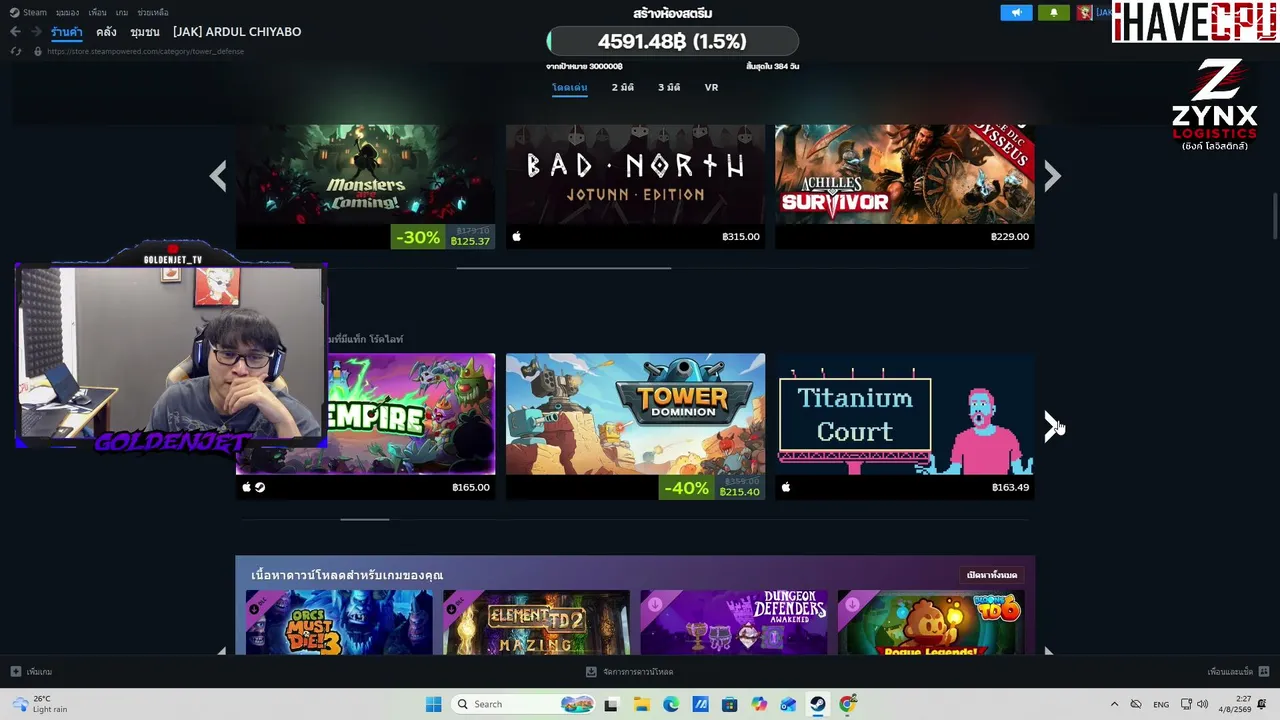Open the Monsters are Coming! game card
Image resolution: width=1280 pixels, height=720 pixels.
(365, 186)
